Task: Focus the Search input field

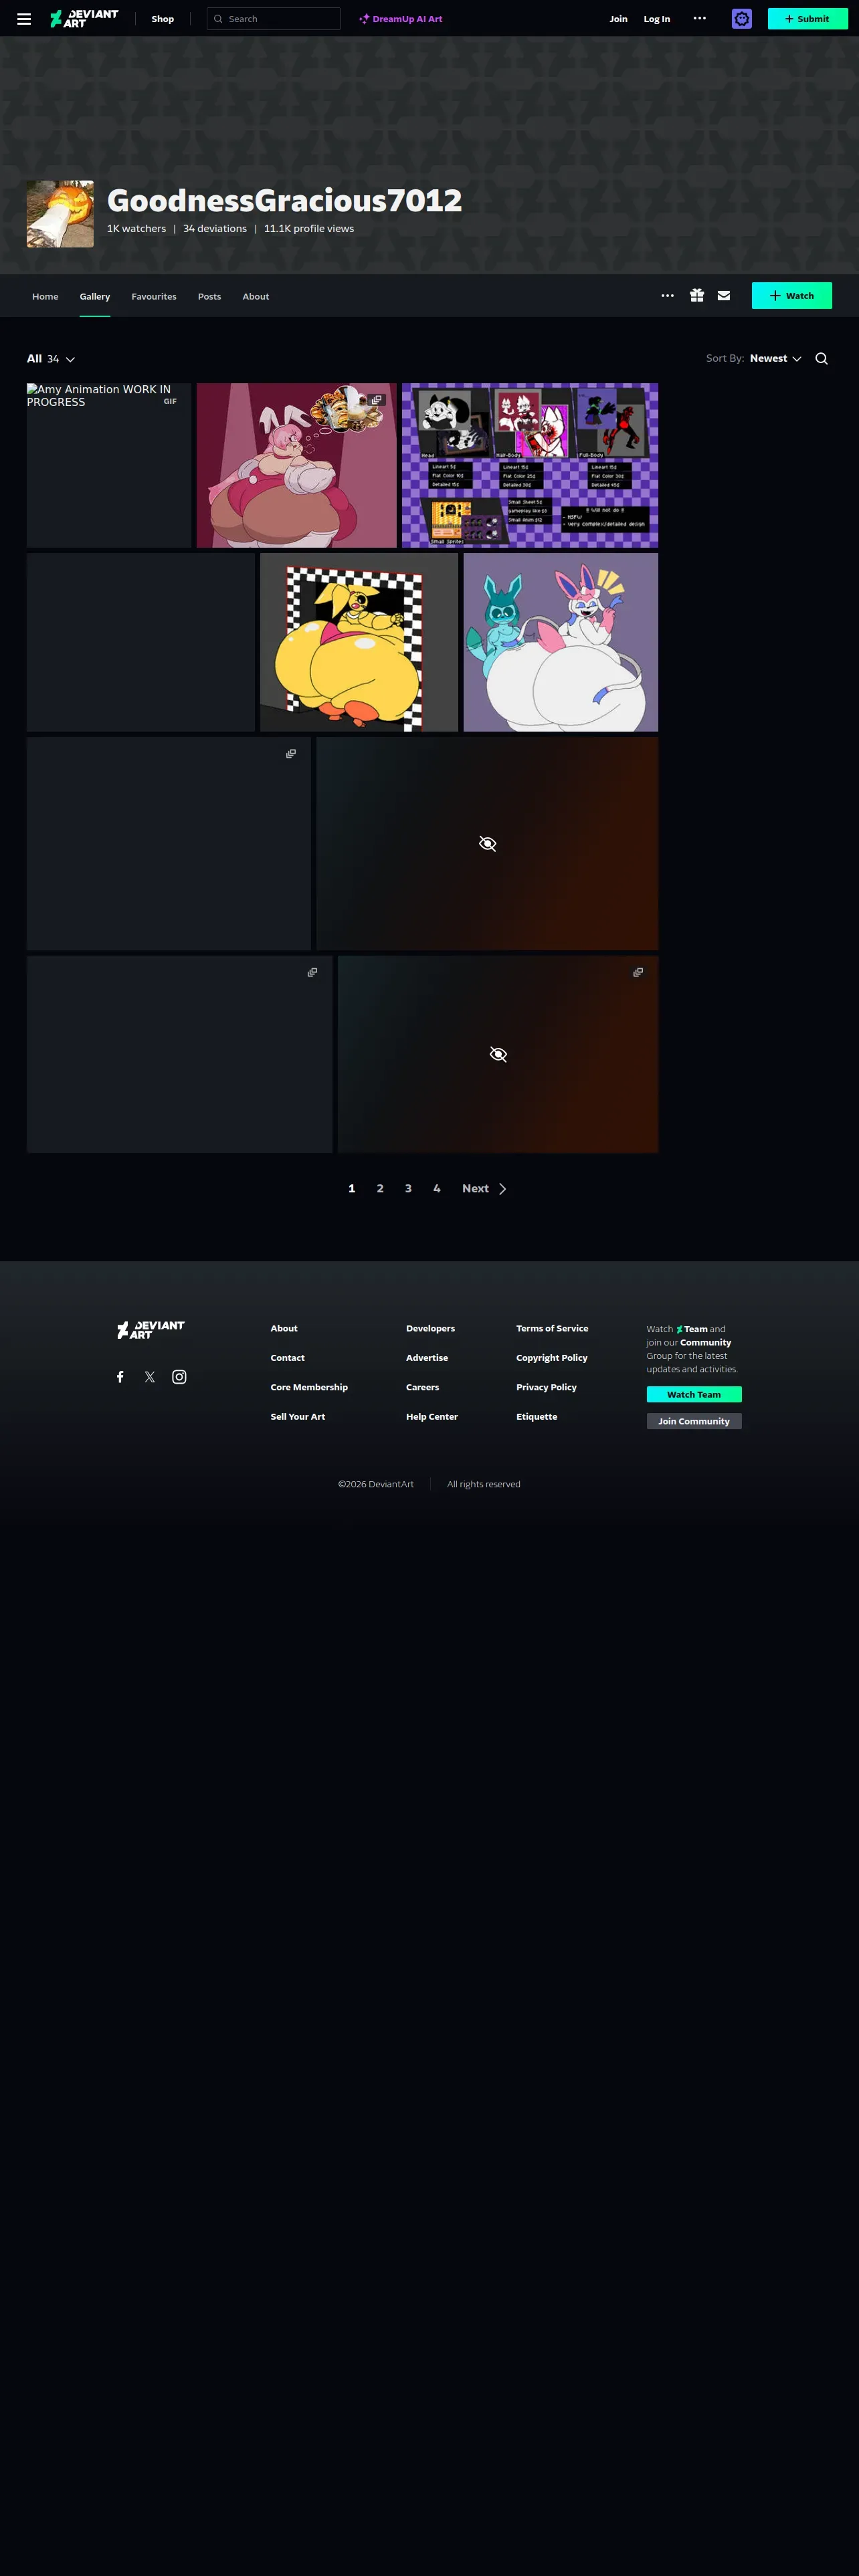Action: [273, 19]
